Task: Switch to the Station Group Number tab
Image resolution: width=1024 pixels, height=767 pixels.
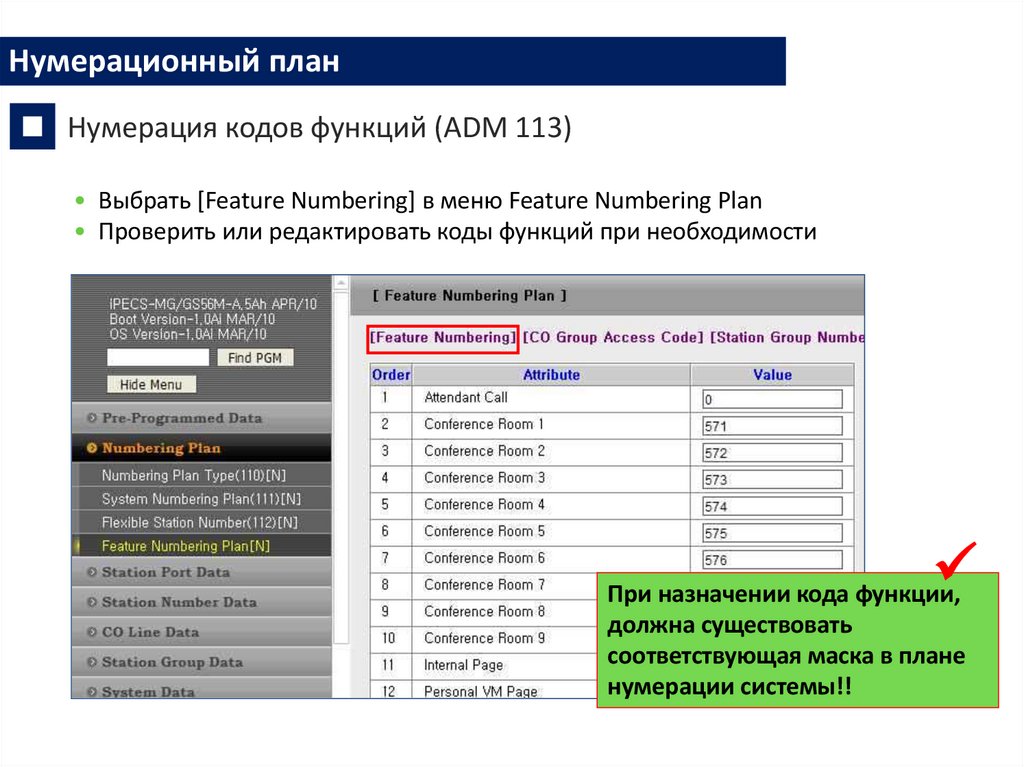Action: coord(787,338)
